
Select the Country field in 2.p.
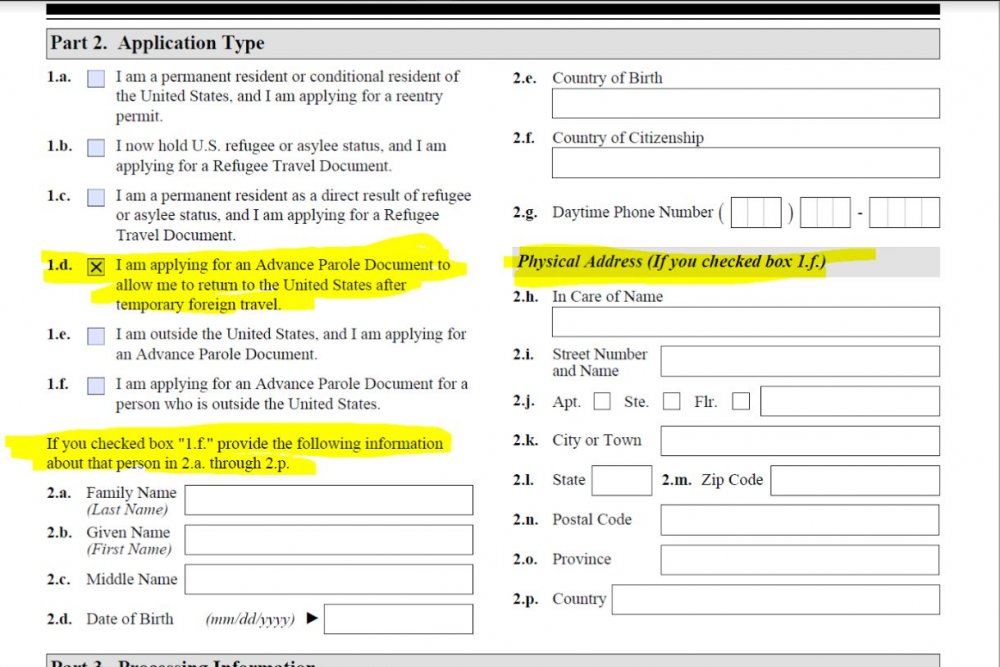pyautogui.click(x=776, y=599)
